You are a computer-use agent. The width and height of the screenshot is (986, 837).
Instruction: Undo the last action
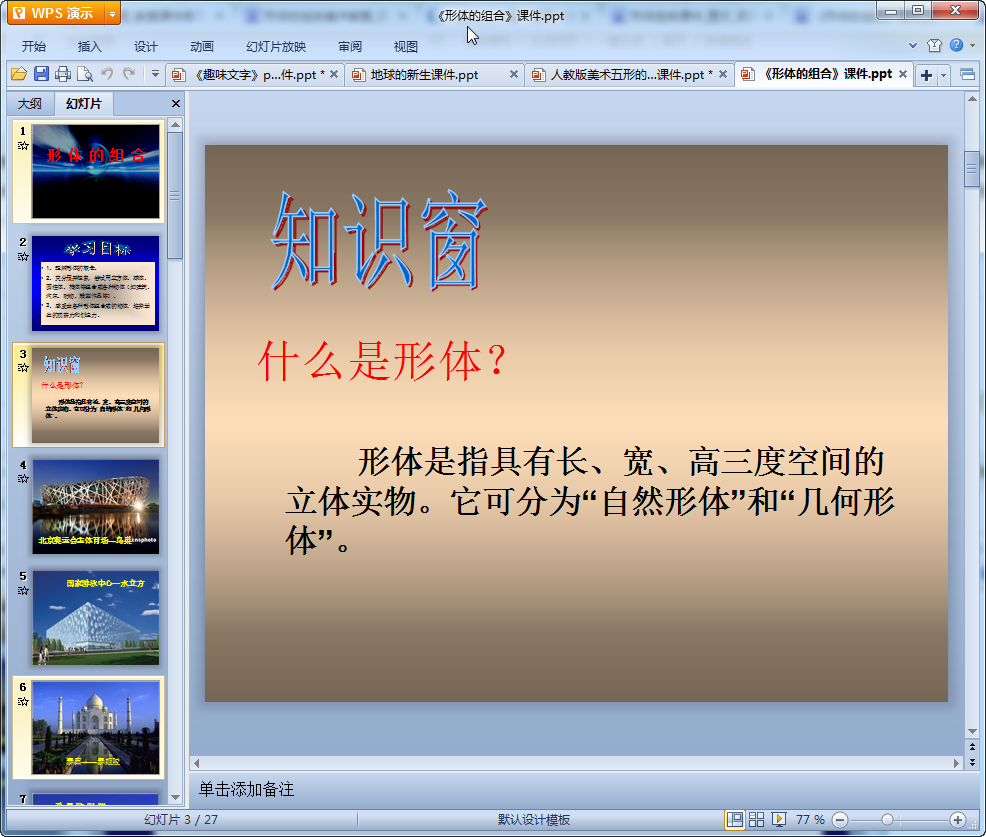[108, 74]
